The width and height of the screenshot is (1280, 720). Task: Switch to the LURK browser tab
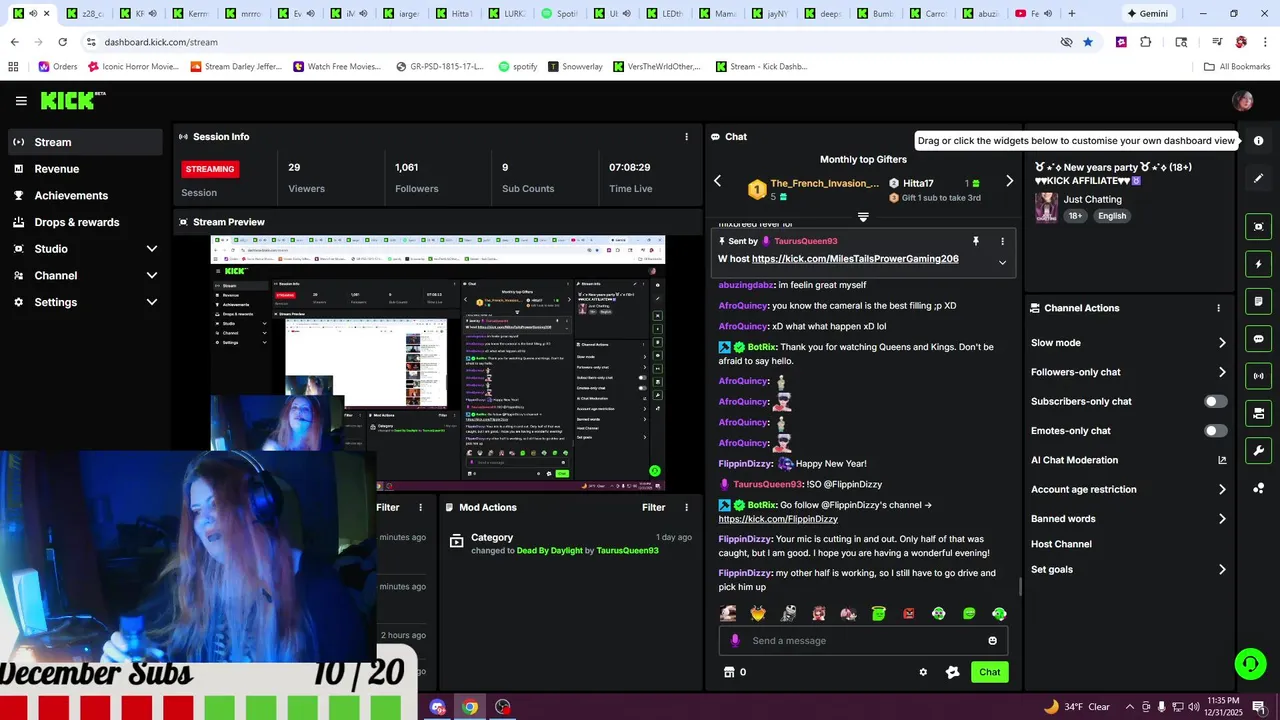[507, 14]
